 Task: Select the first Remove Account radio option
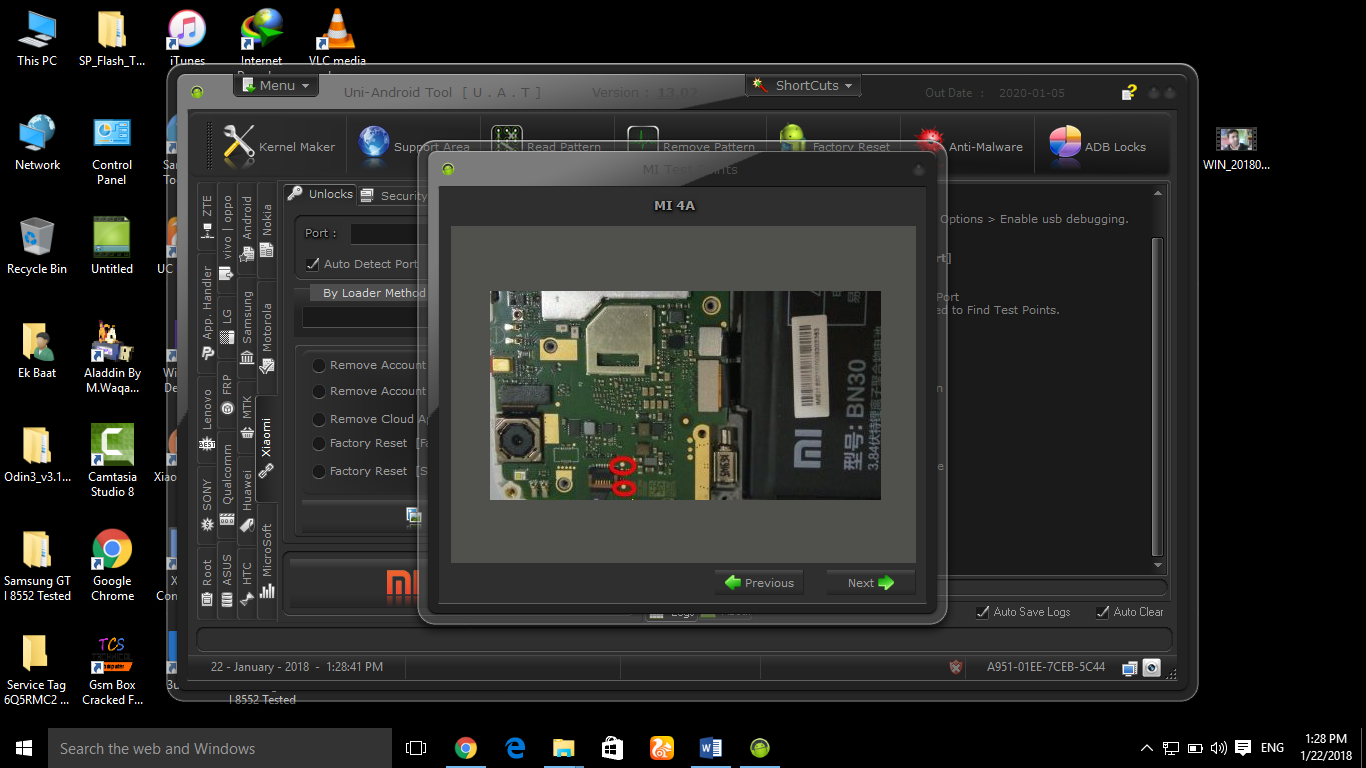pos(319,365)
